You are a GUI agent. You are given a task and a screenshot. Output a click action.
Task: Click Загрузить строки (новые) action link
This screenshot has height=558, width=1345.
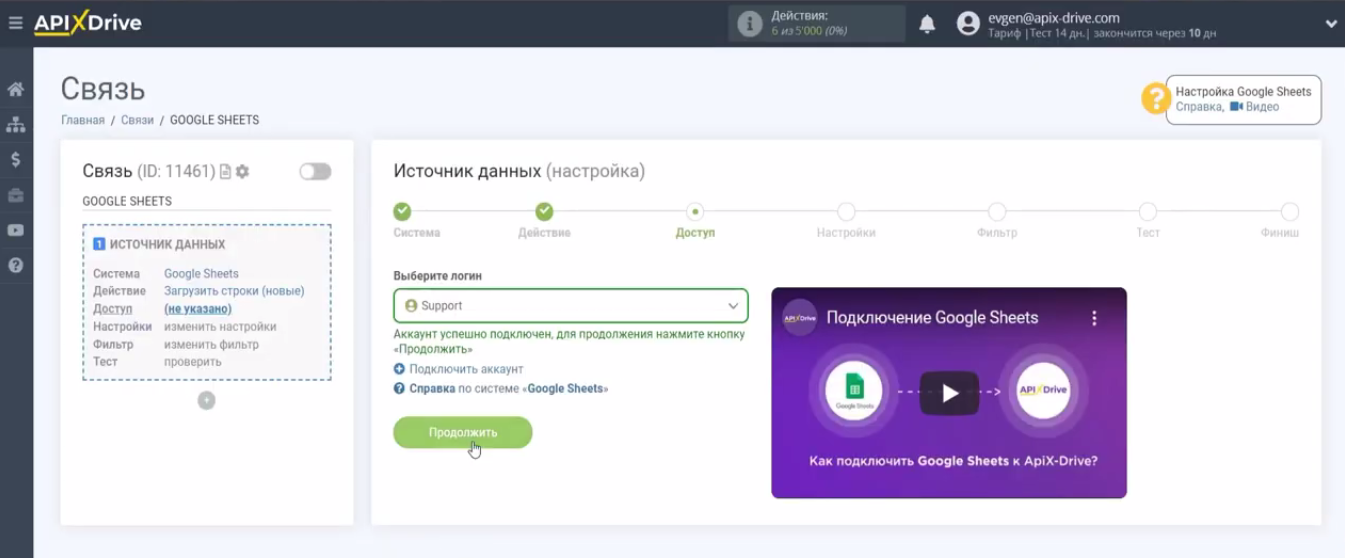(x=234, y=291)
